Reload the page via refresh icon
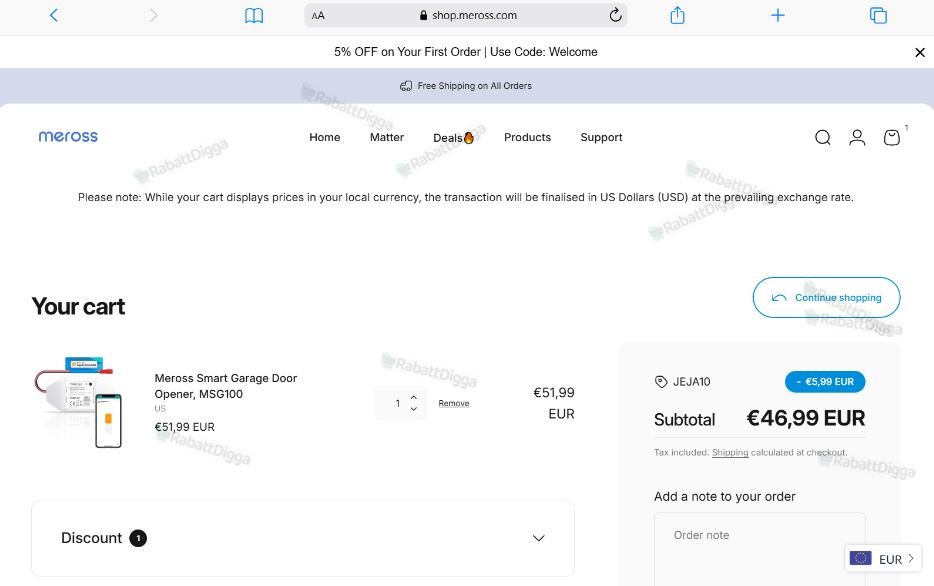Image resolution: width=934 pixels, height=586 pixels. click(x=615, y=15)
